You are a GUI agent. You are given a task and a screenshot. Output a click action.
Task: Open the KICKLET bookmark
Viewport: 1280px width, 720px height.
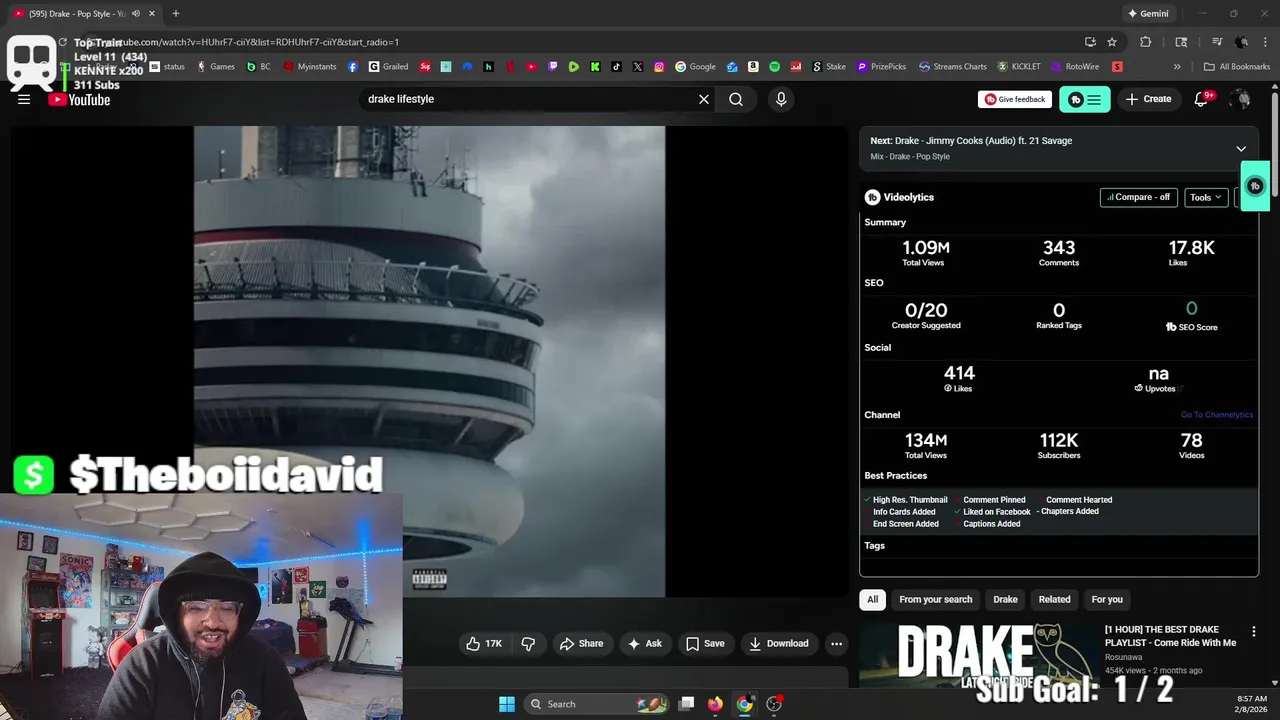tap(1018, 67)
